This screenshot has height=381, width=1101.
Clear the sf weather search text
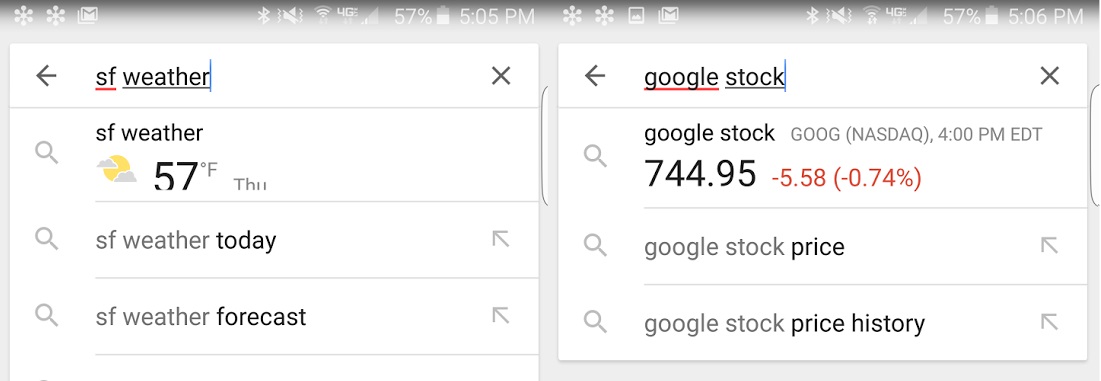pos(501,76)
